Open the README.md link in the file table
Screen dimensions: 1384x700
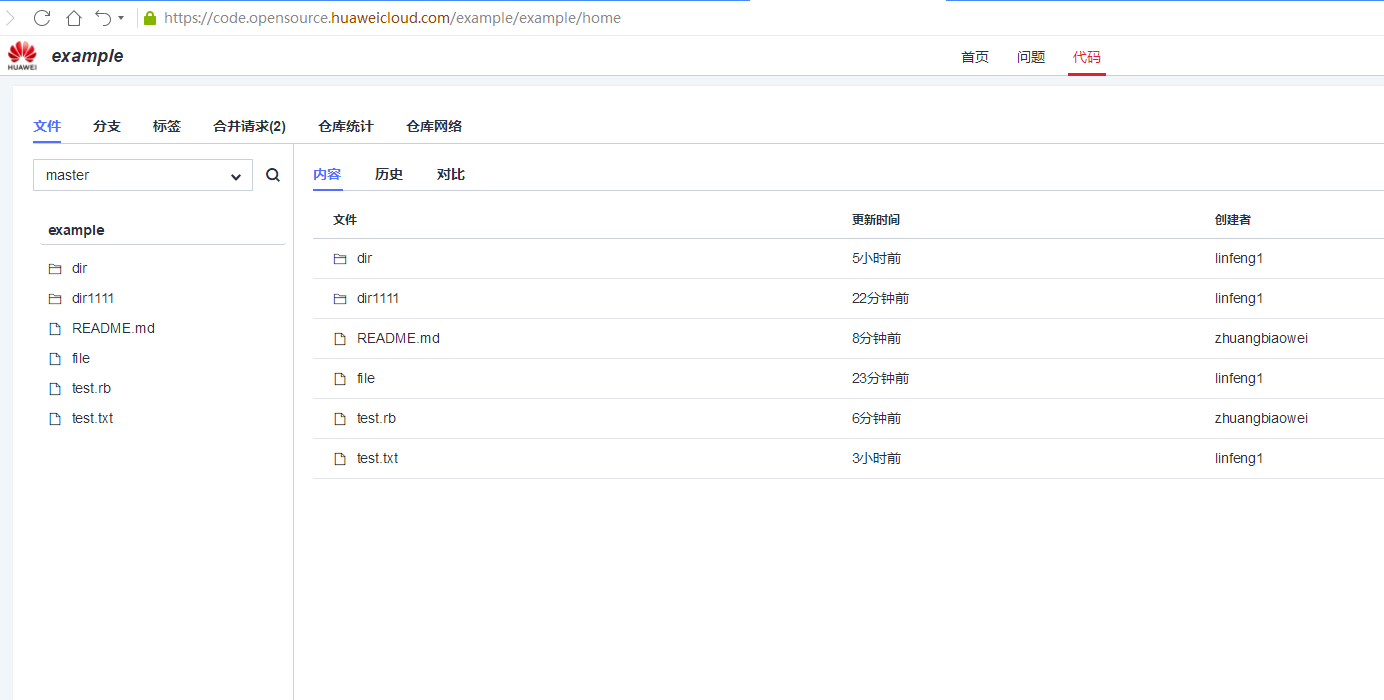[398, 338]
